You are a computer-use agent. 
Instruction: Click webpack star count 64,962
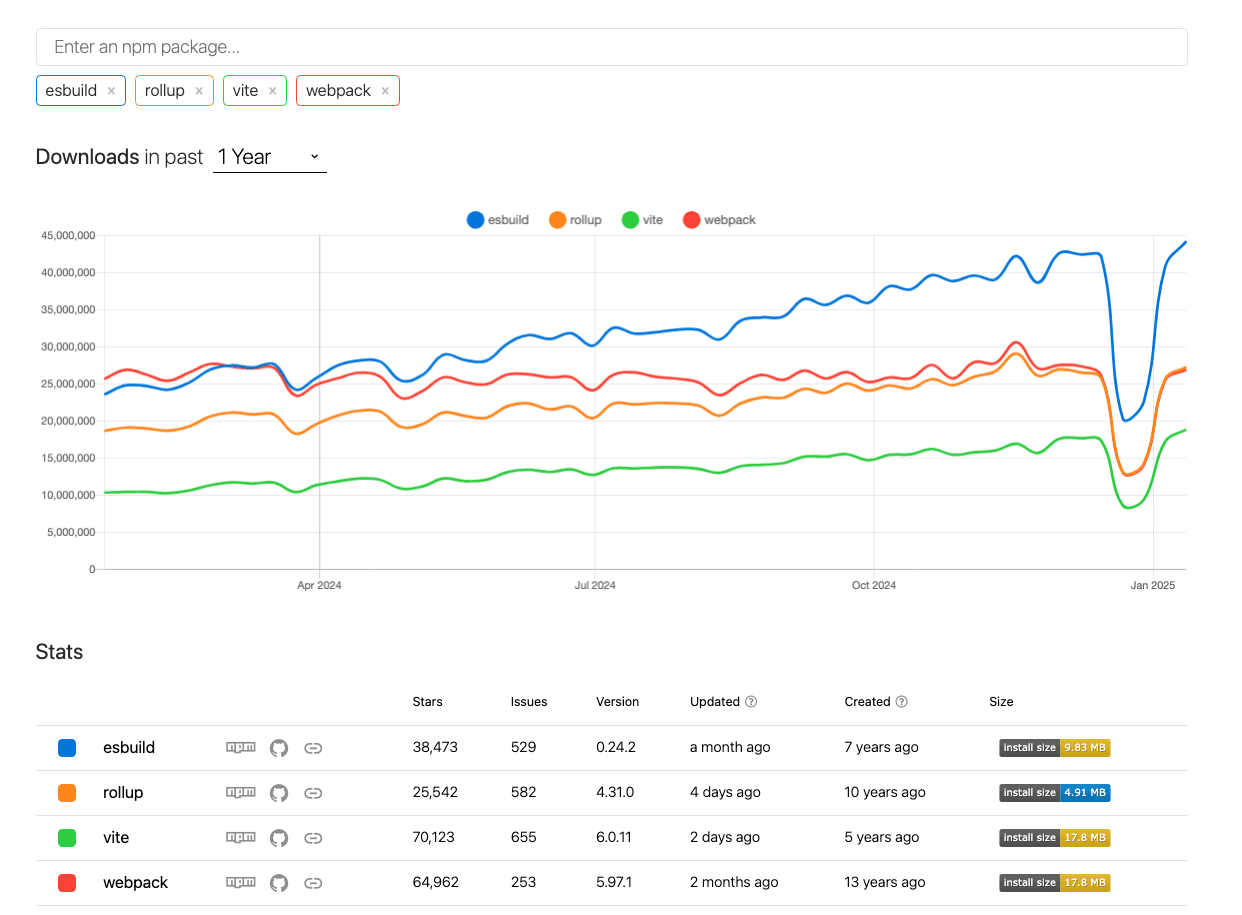point(436,882)
